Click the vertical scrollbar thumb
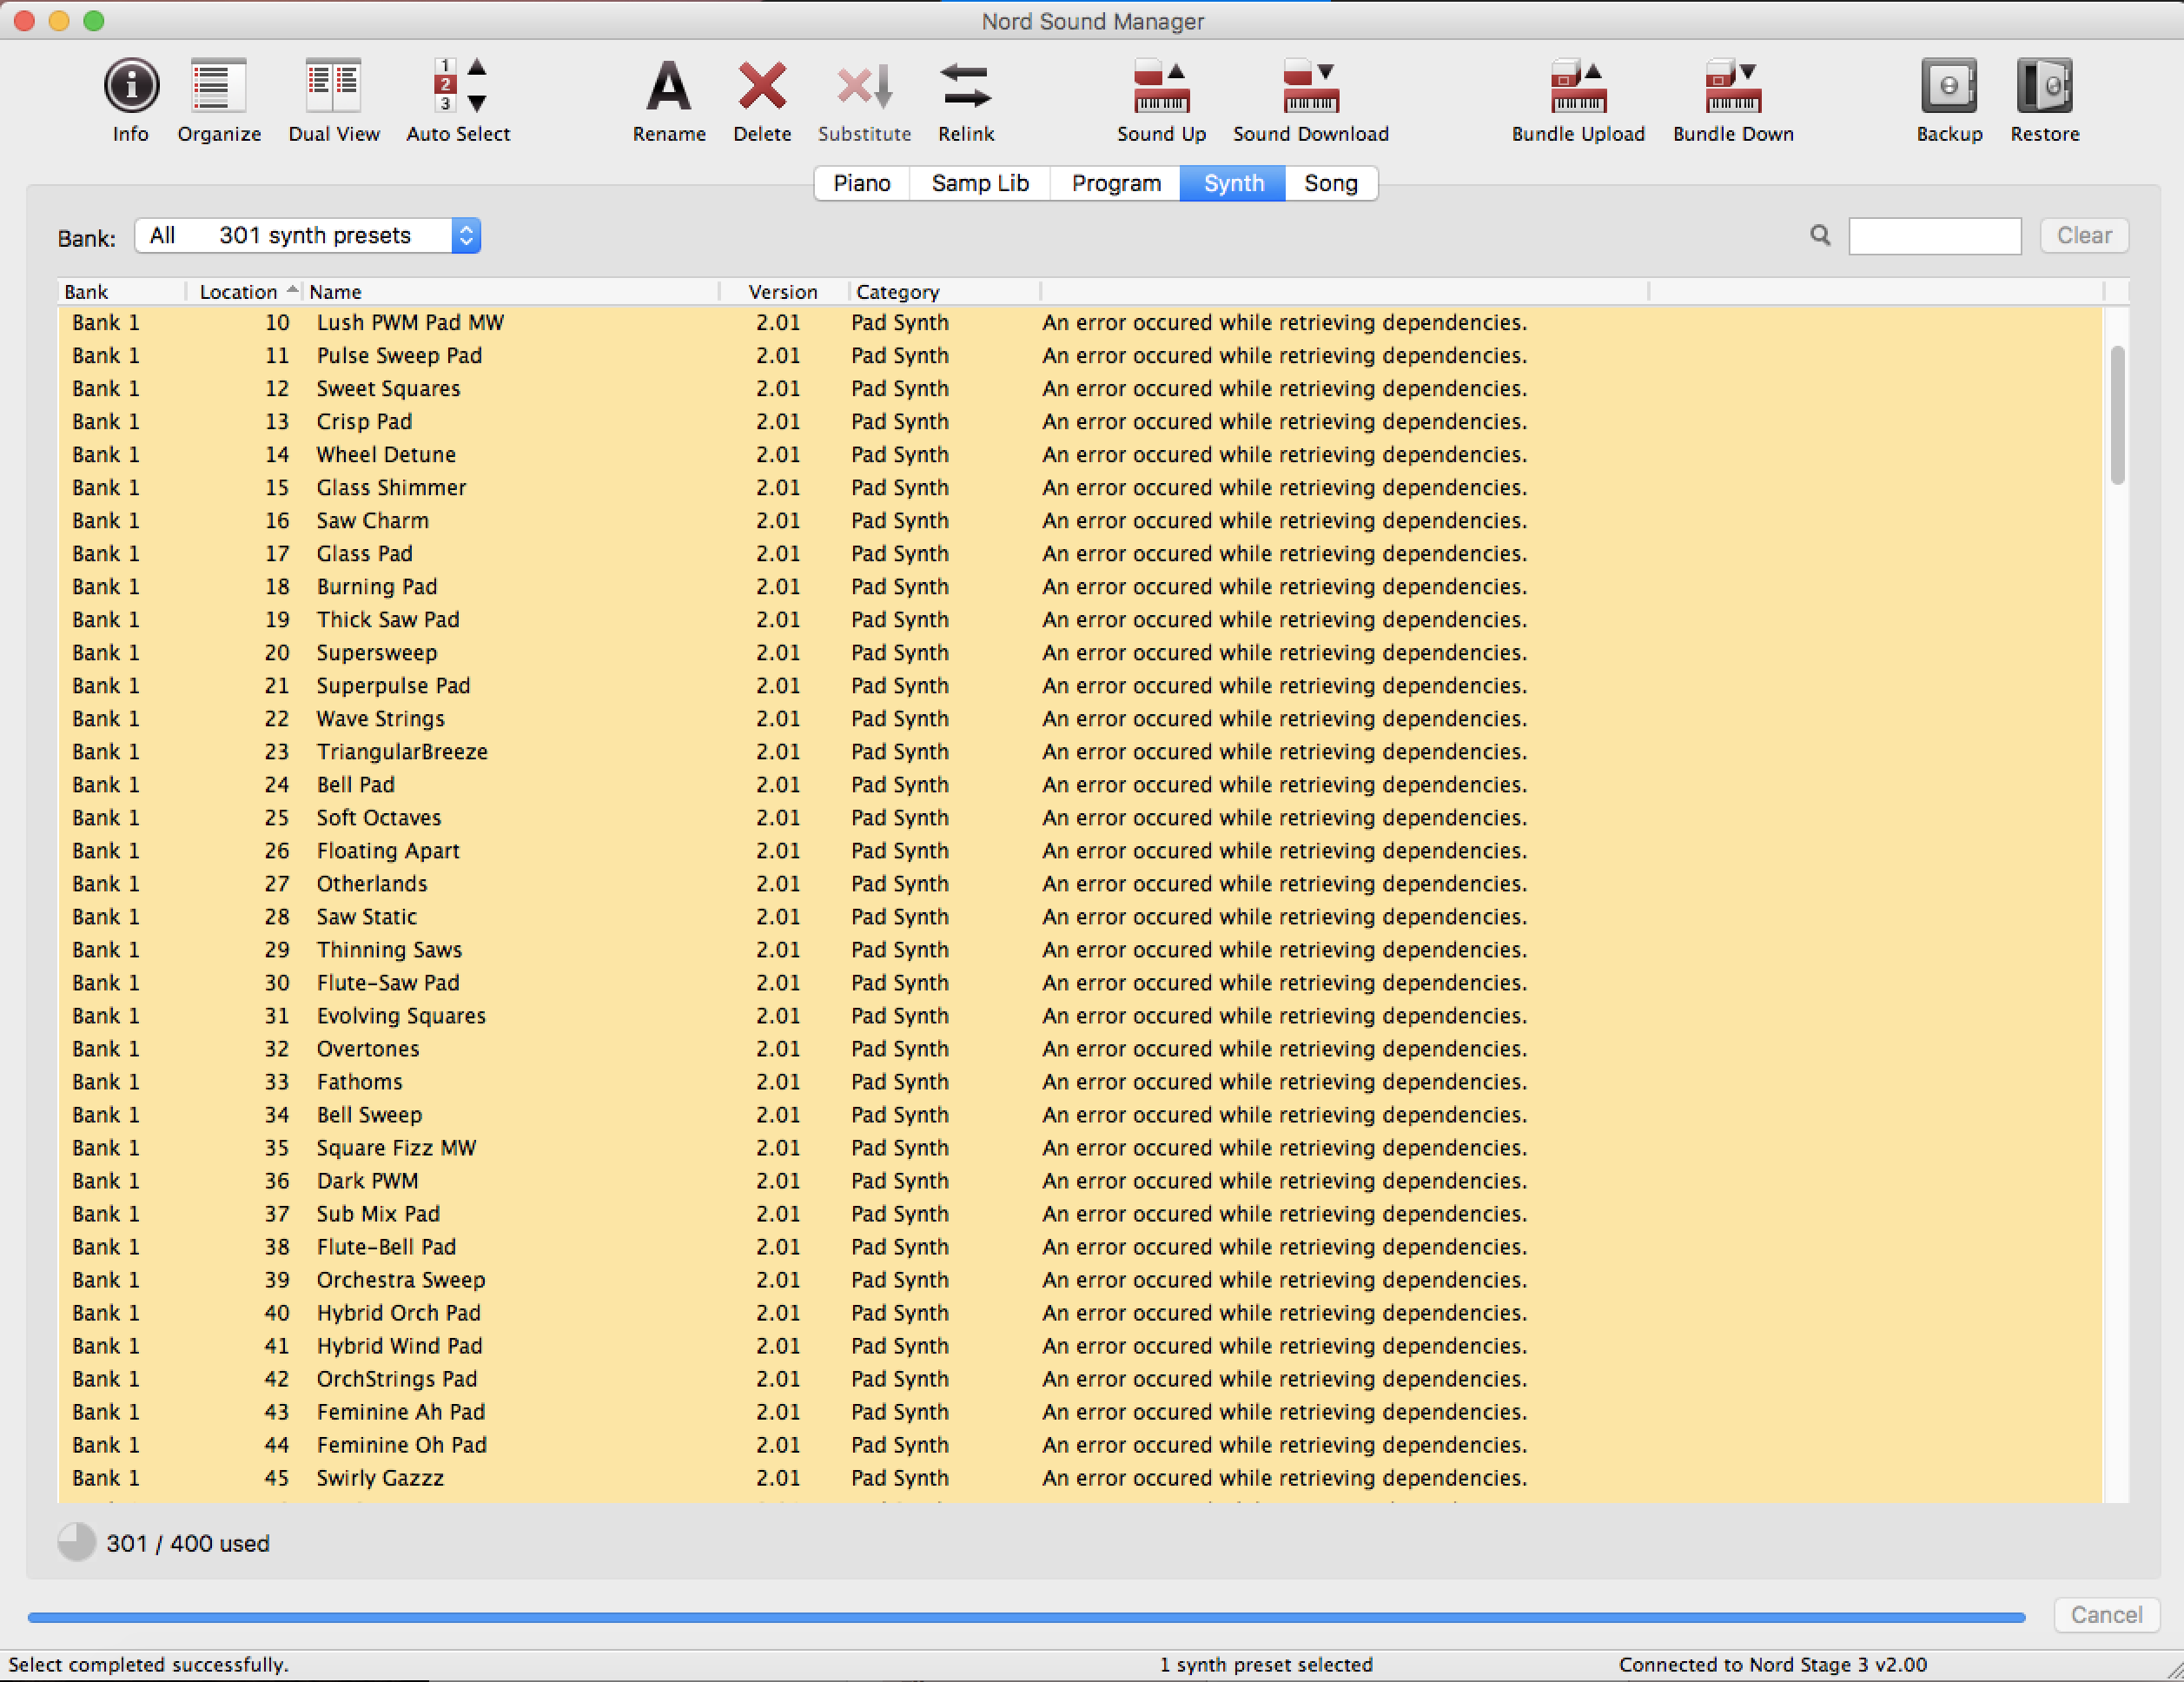 [x=2117, y=415]
